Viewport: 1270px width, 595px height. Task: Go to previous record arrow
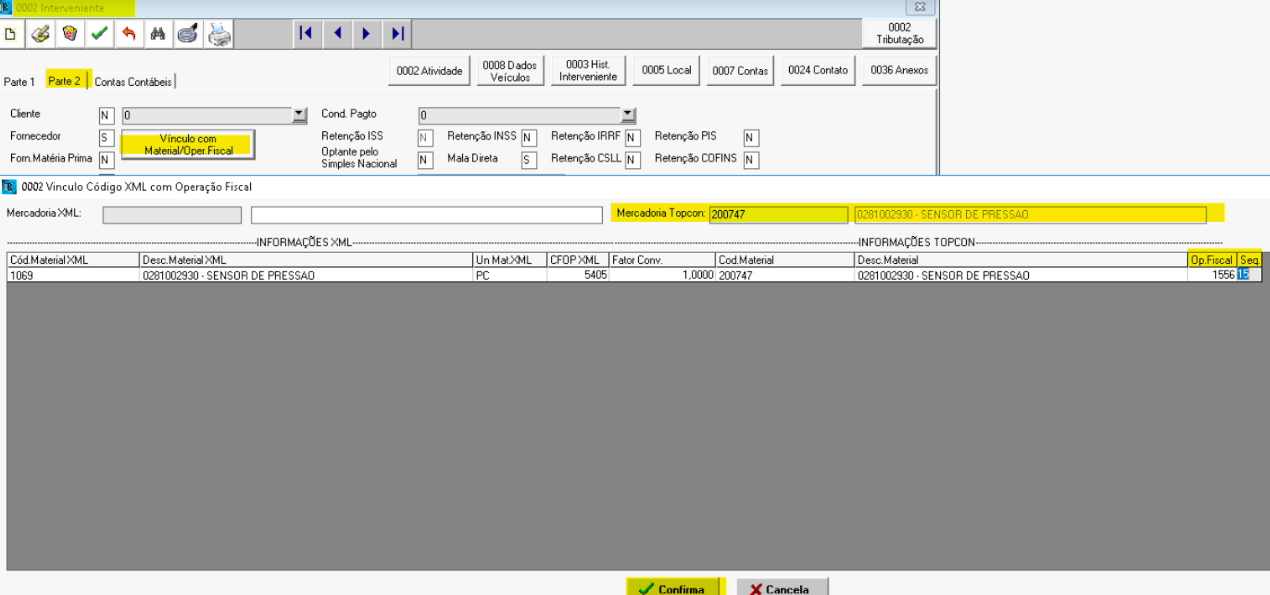(337, 34)
